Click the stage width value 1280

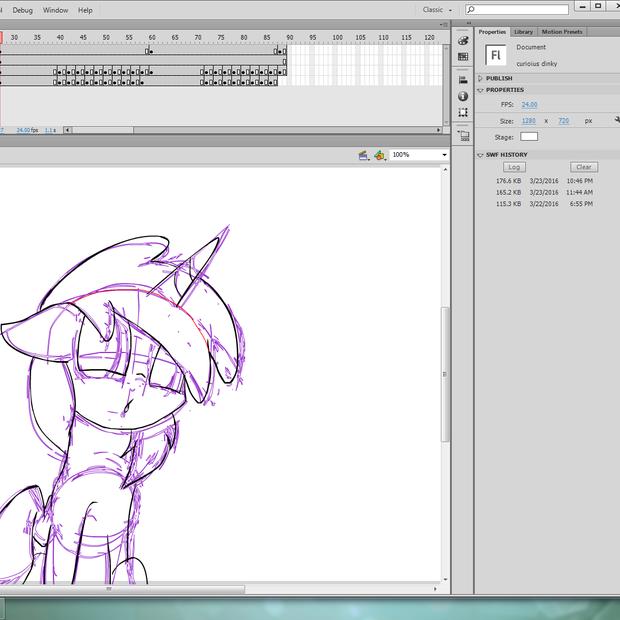[x=529, y=121]
